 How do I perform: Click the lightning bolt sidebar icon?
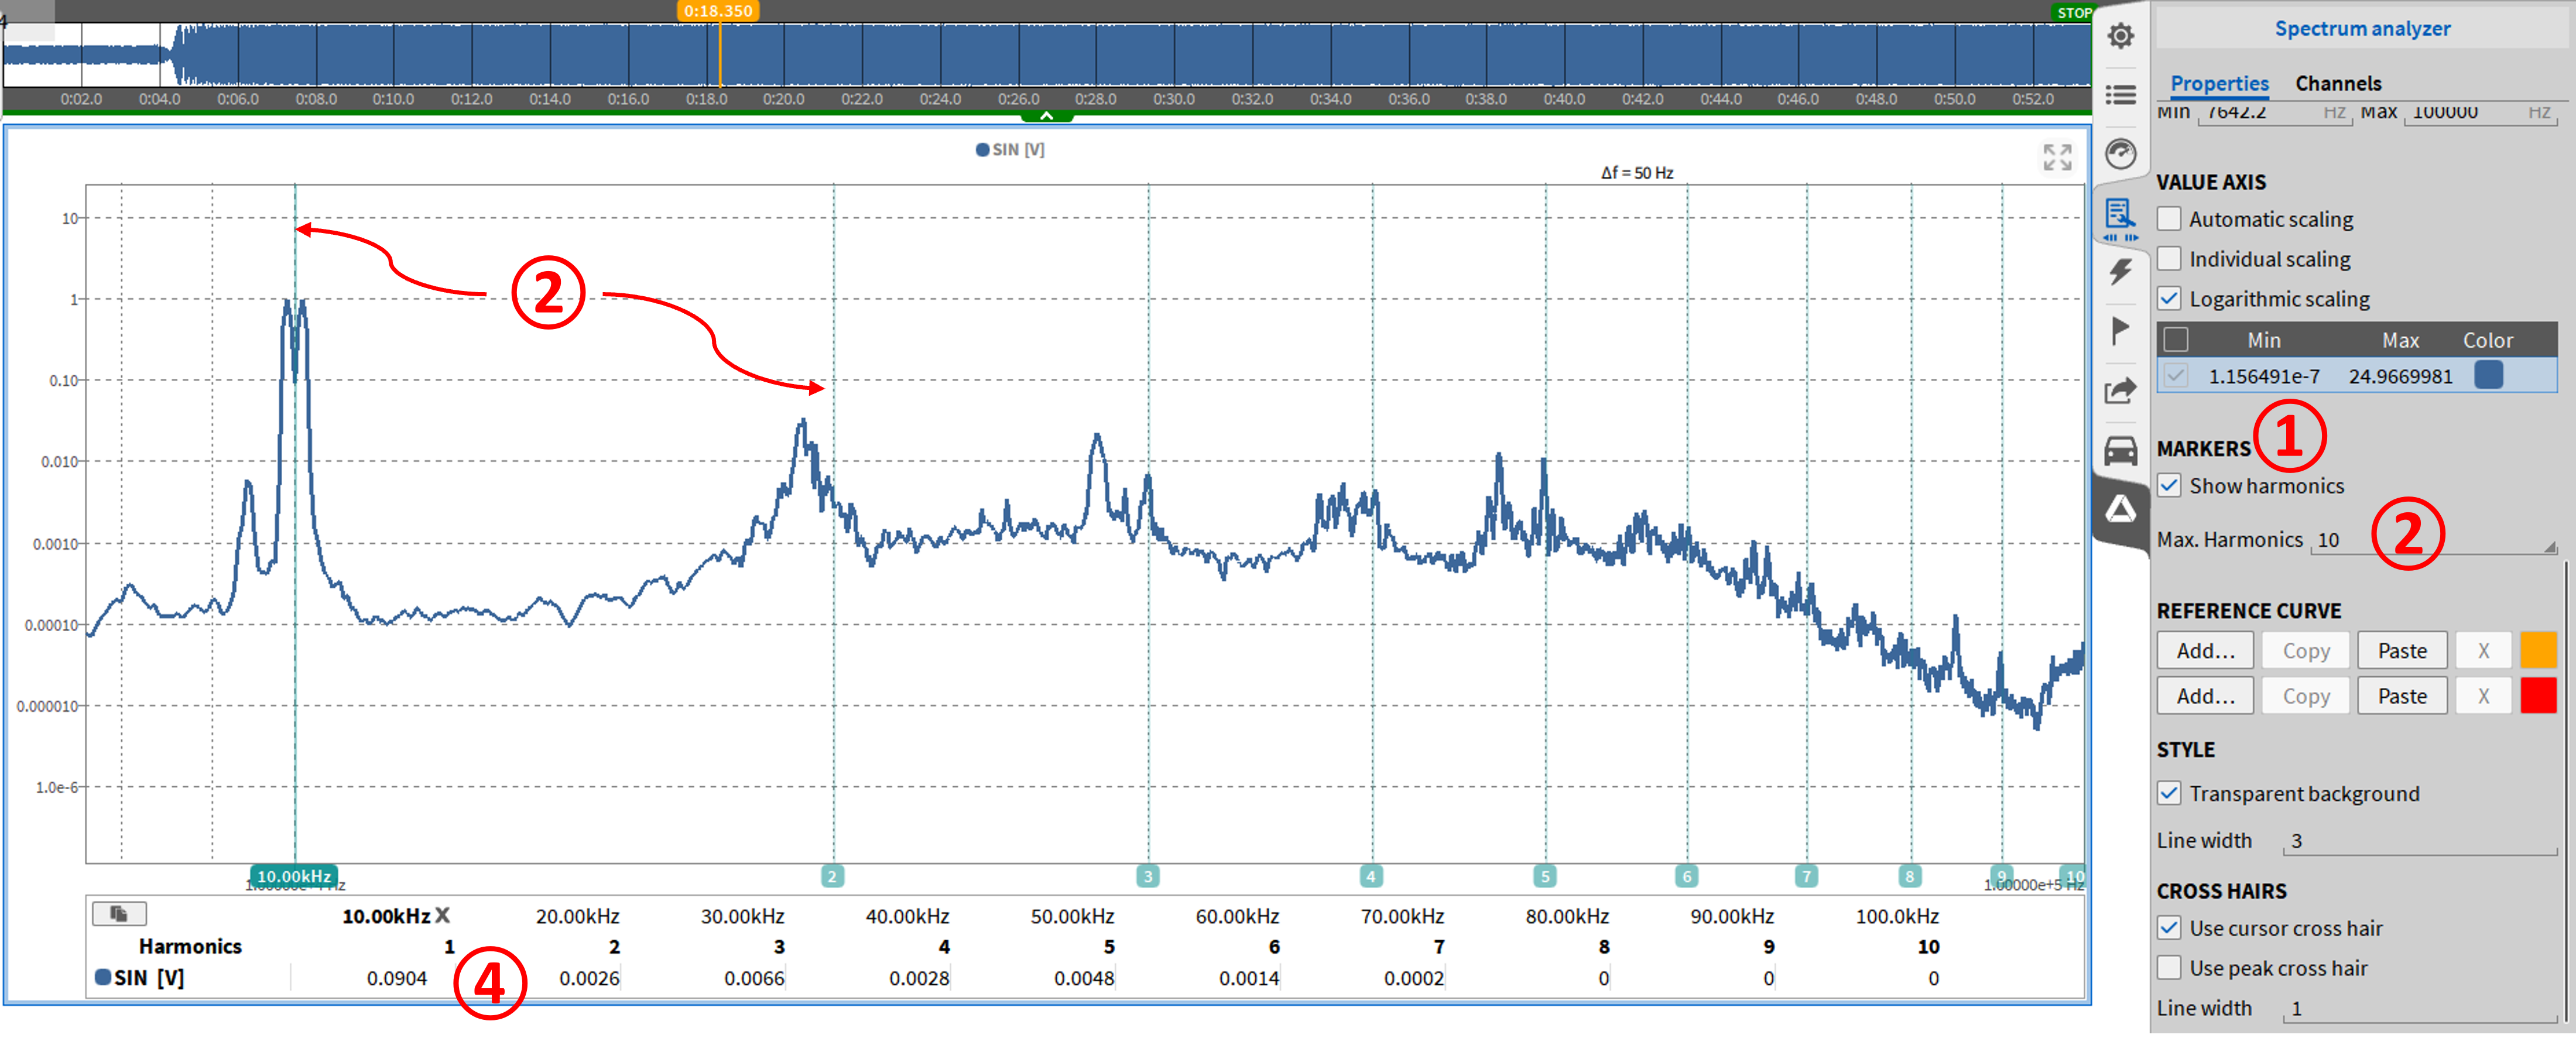[2120, 271]
